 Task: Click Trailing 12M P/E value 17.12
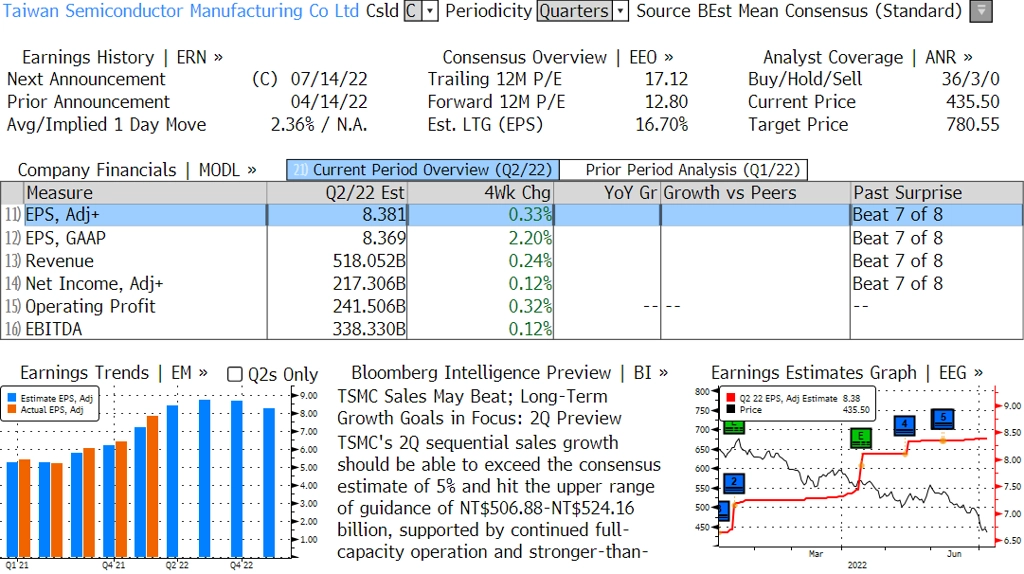(666, 79)
